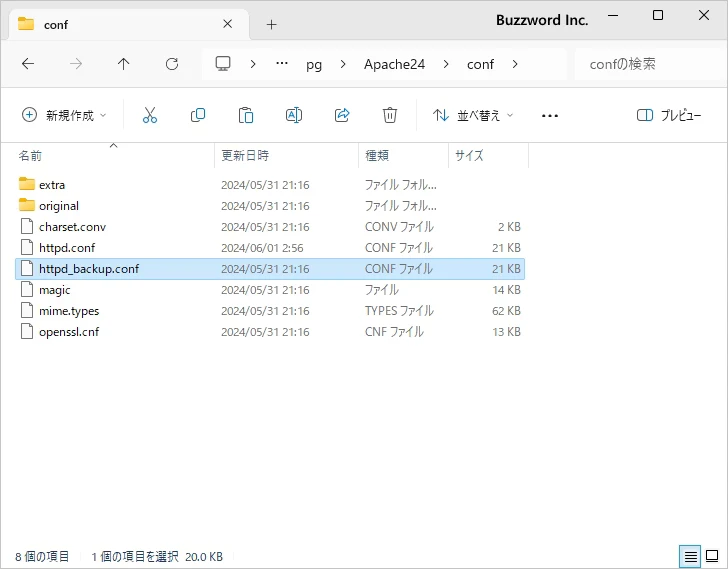Screen dimensions: 728x569
Task: Open a new tab with plus button
Action: click(271, 24)
